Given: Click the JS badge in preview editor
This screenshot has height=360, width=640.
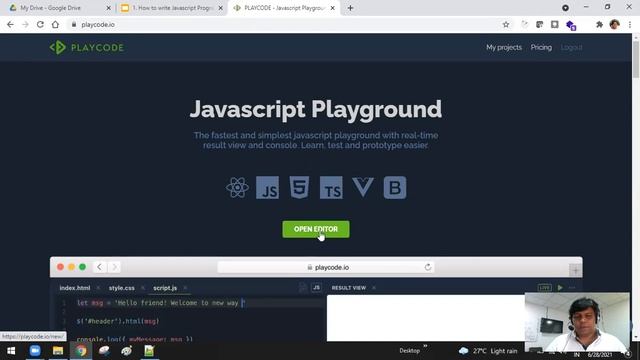Looking at the screenshot, I should pyautogui.click(x=316, y=288).
